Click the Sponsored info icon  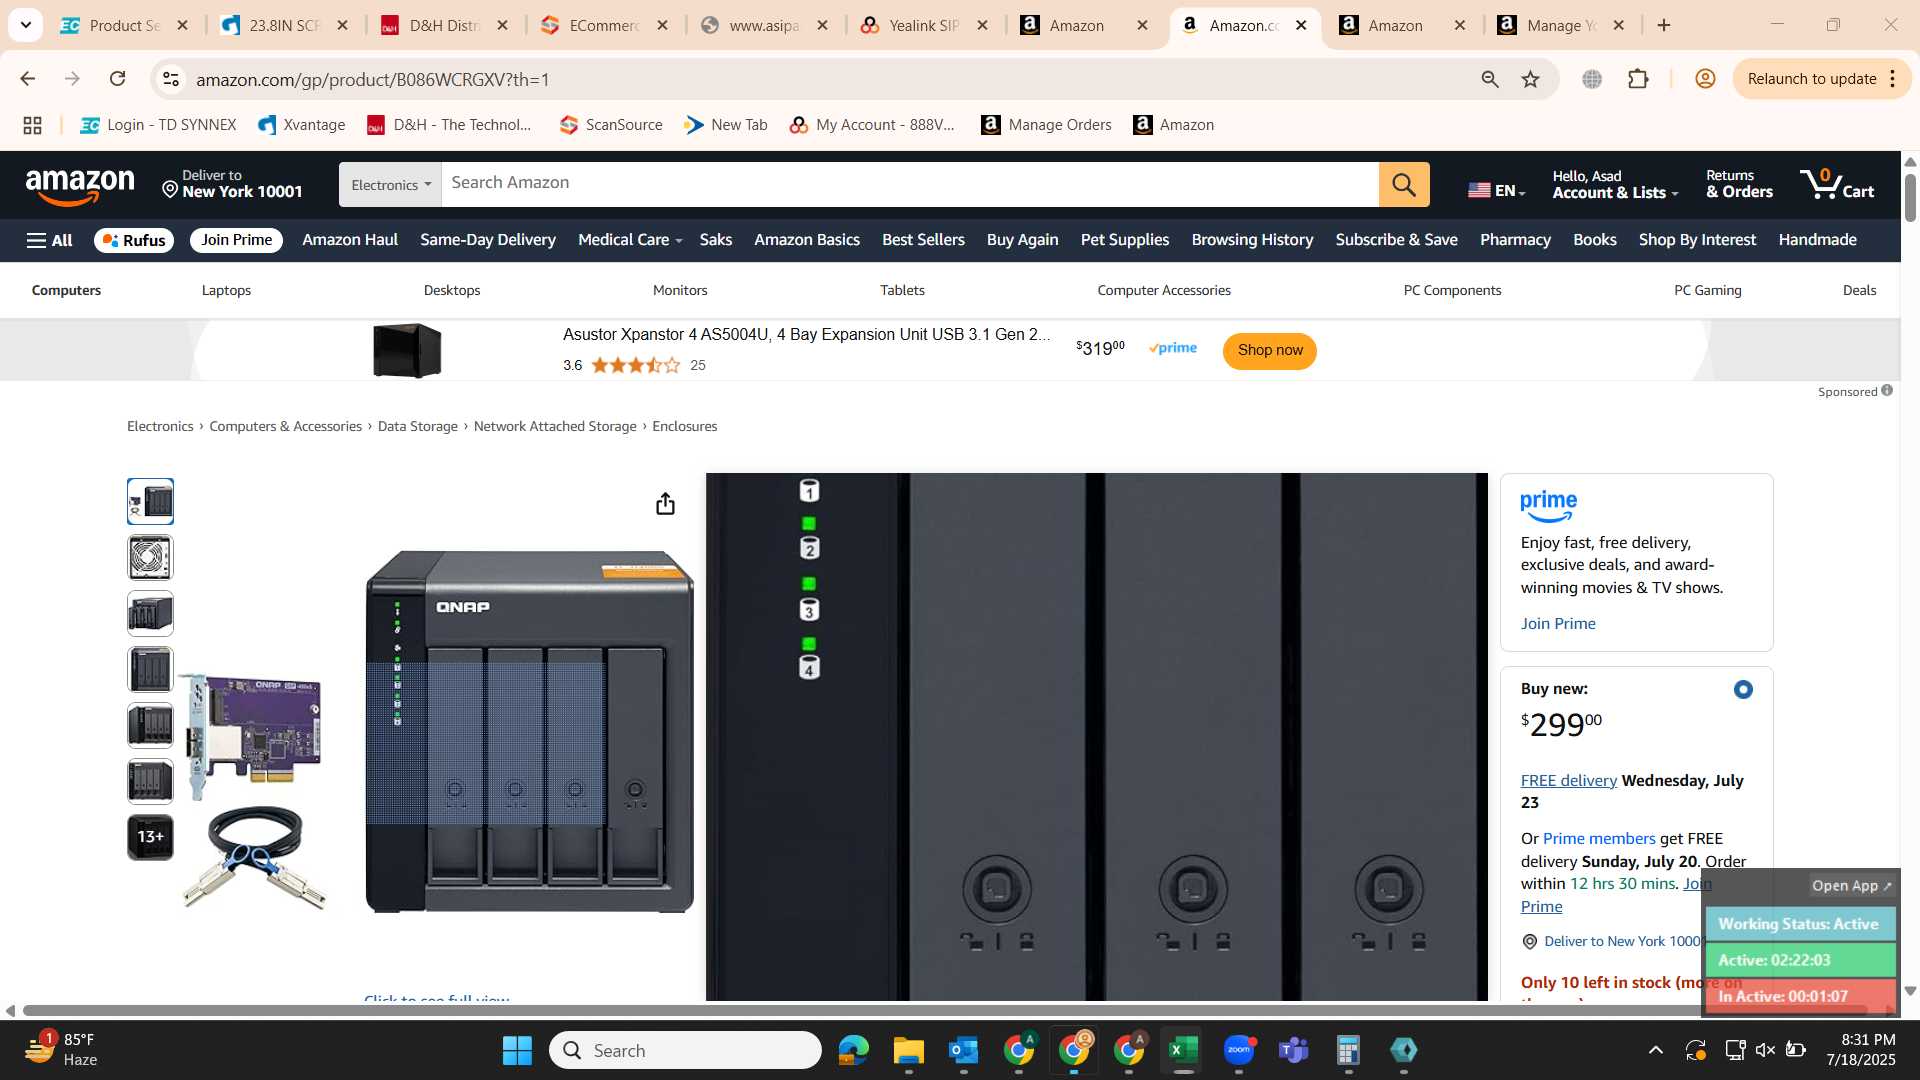1886,391
